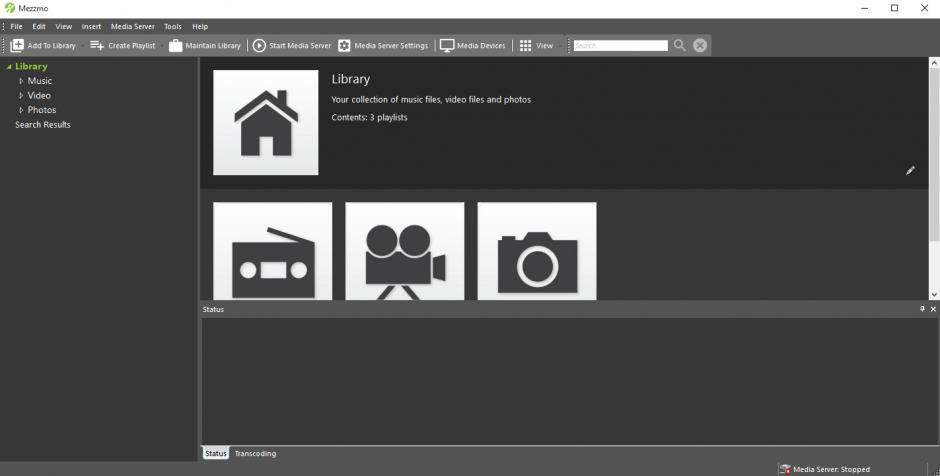Open the Add To Library dropdown arrow
The width and height of the screenshot is (940, 476).
click(82, 46)
